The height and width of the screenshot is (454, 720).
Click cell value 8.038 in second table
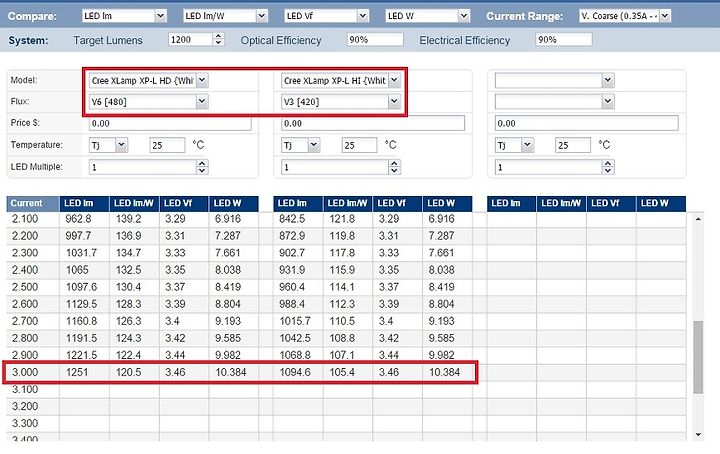pyautogui.click(x=442, y=270)
